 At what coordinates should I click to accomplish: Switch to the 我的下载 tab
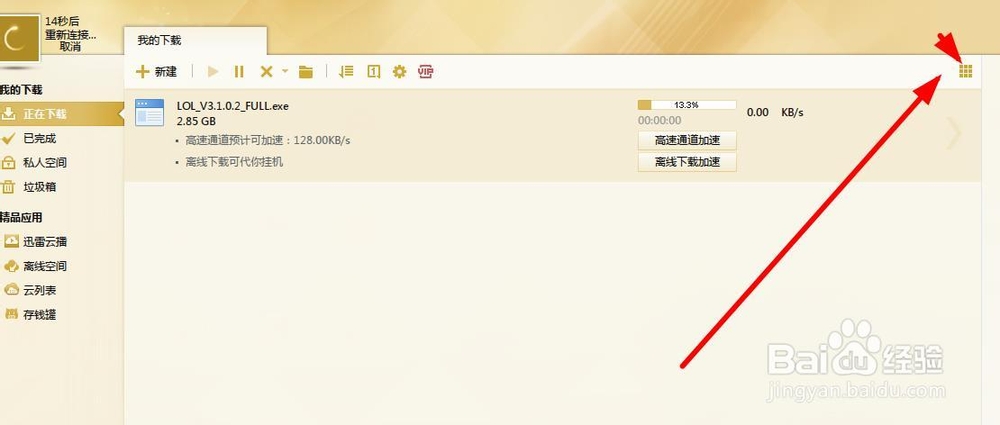(x=159, y=40)
